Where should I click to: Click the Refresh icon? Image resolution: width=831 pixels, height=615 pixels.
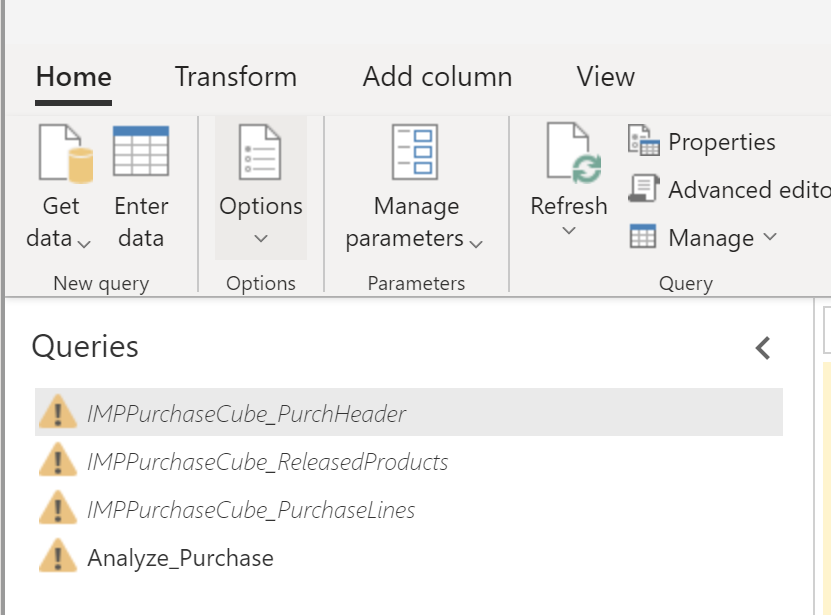[x=569, y=150]
